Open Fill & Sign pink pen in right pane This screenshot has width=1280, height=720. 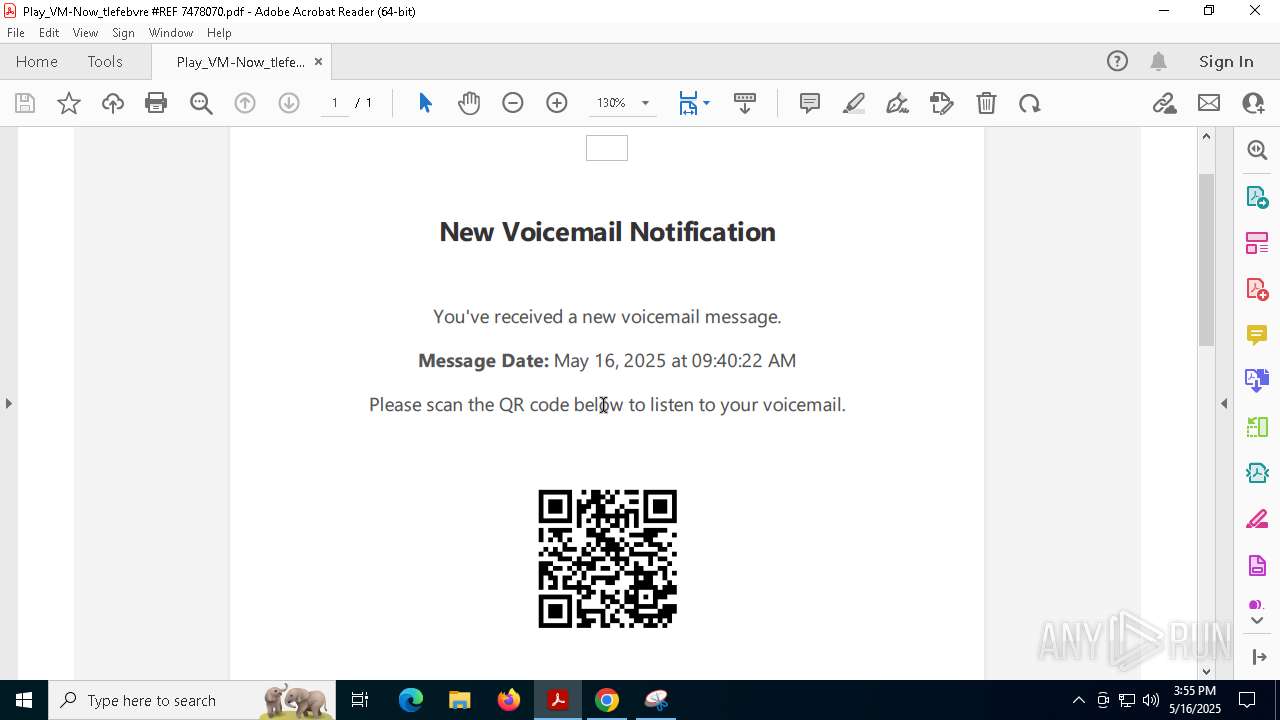tap(1257, 520)
